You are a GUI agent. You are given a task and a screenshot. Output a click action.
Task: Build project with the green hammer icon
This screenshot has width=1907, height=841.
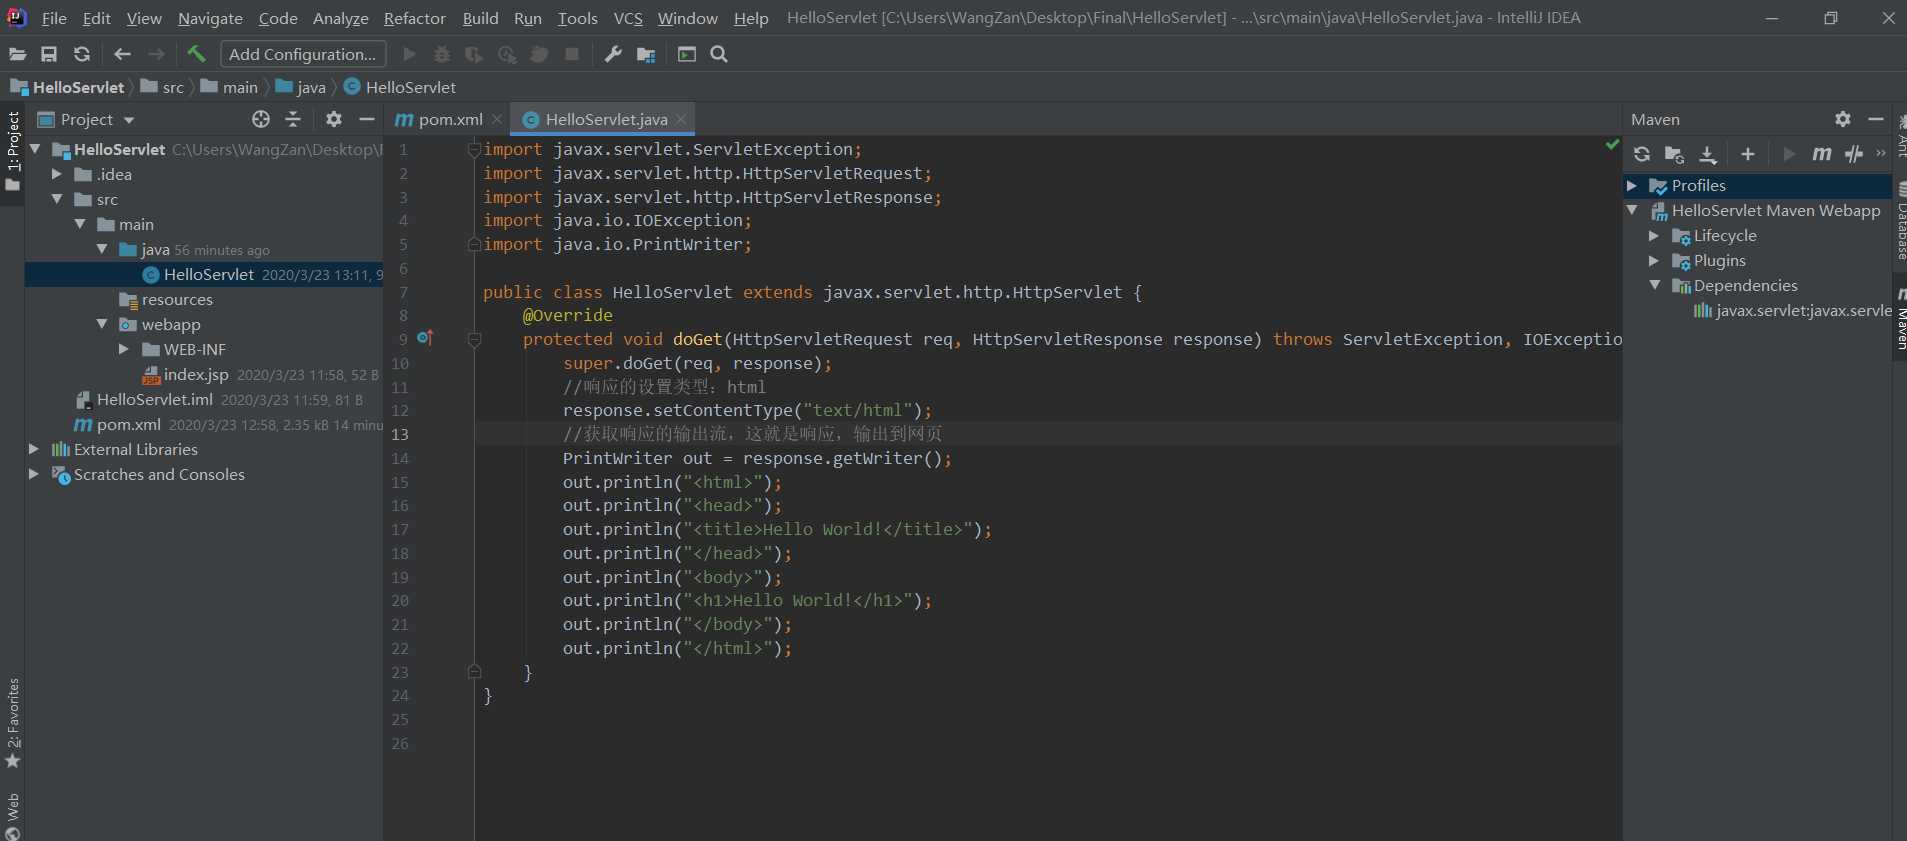point(196,54)
